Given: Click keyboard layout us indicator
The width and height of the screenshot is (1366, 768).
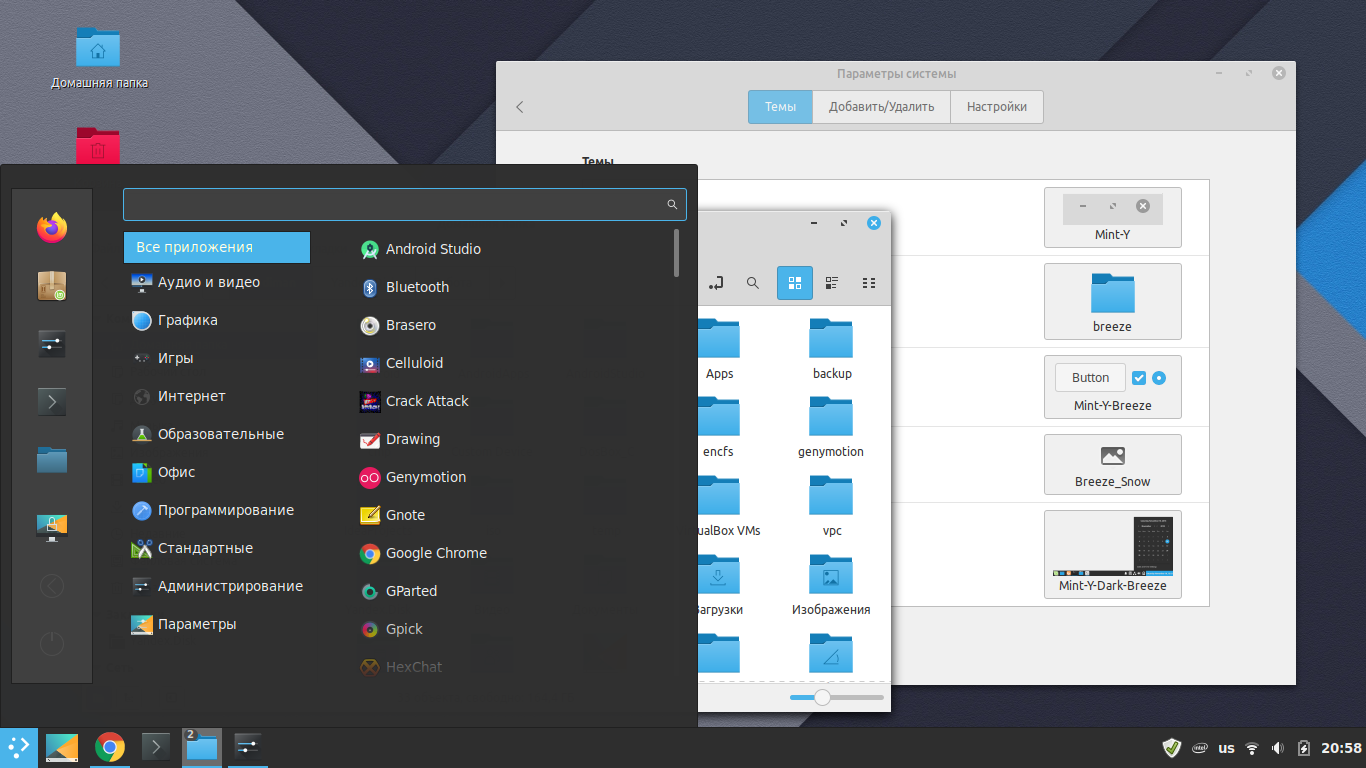Looking at the screenshot, I should pos(1226,748).
